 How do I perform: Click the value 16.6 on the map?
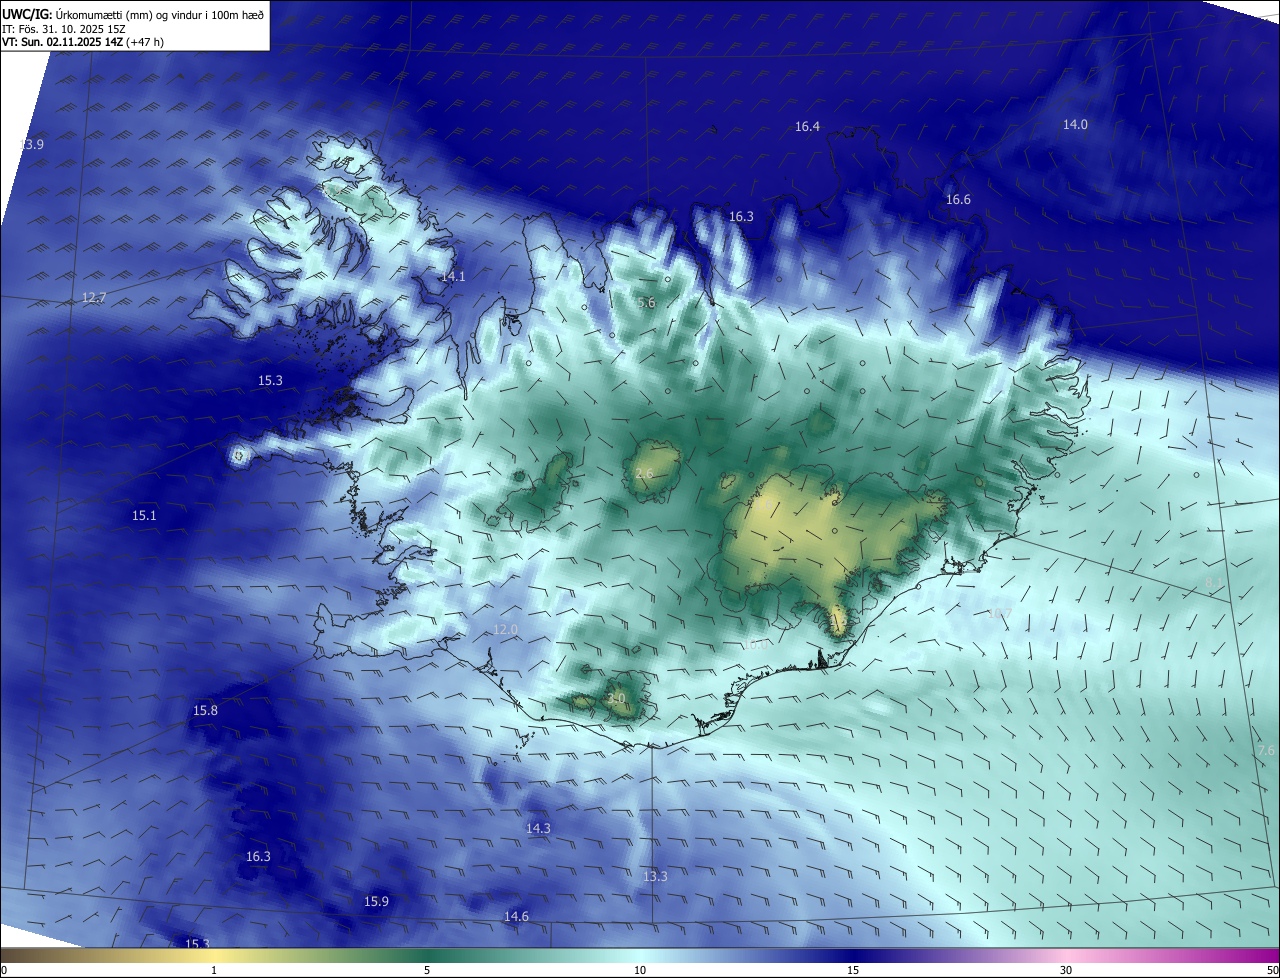958,200
